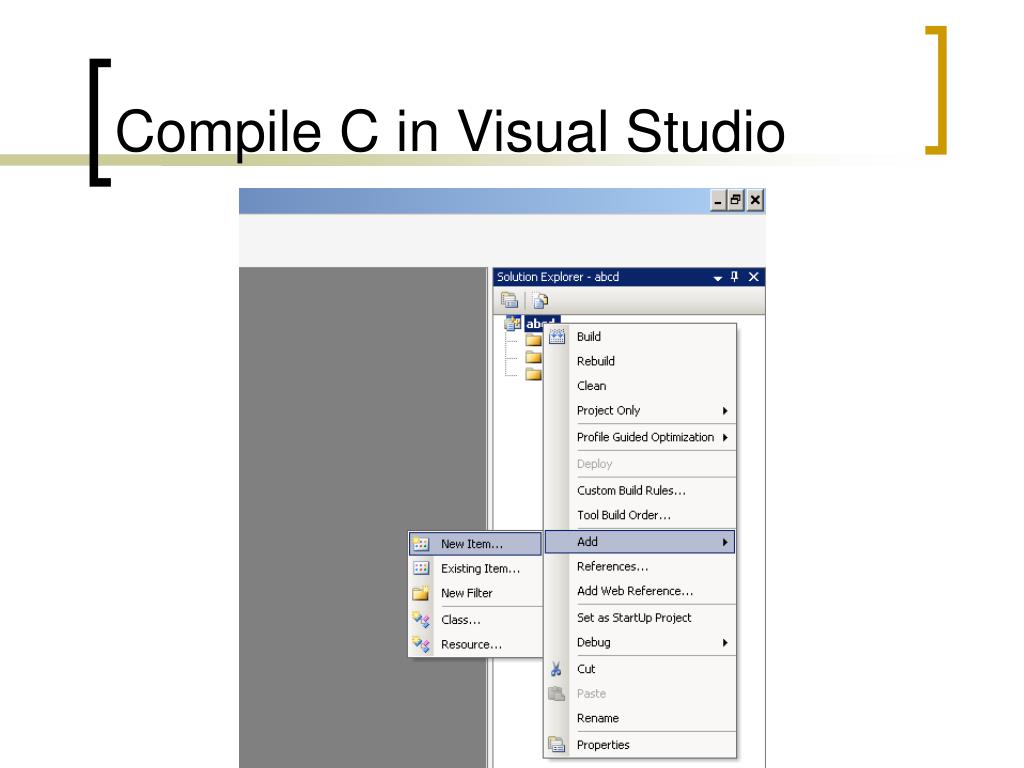Minimize the Visual Studio window
1024x768 pixels.
tap(718, 200)
